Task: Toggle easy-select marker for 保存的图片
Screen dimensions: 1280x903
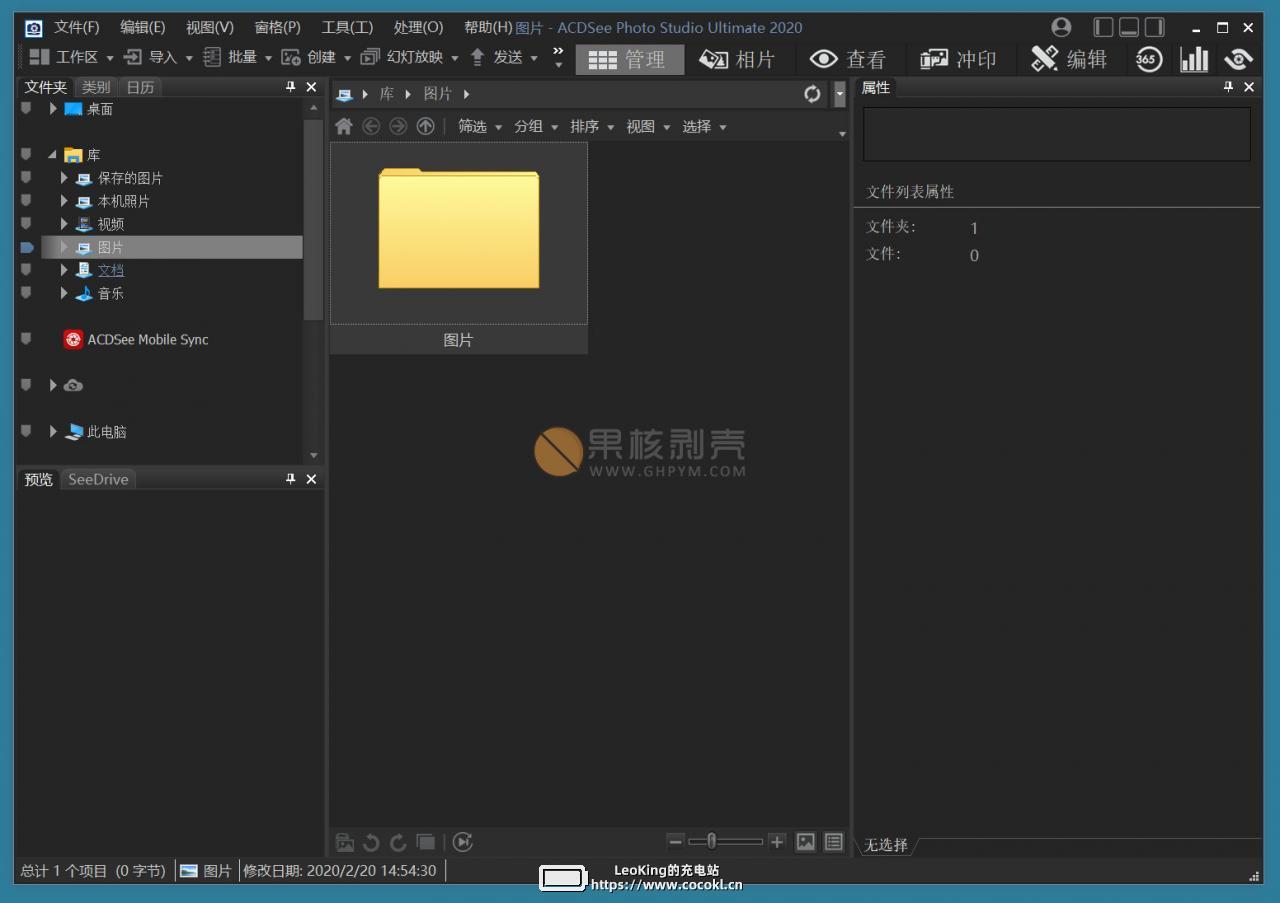Action: click(x=26, y=178)
